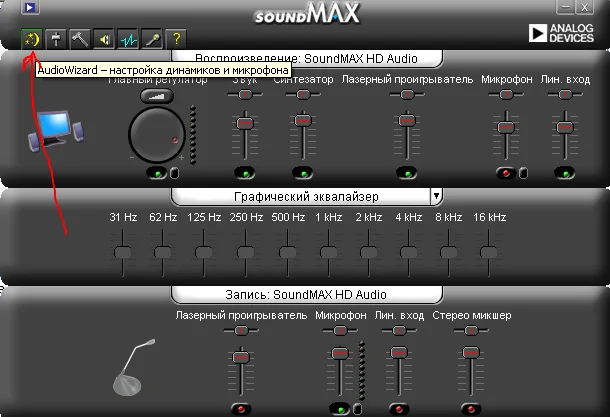Click playback Лин. вход balance slider
This screenshot has width=610, height=417.
(x=565, y=95)
